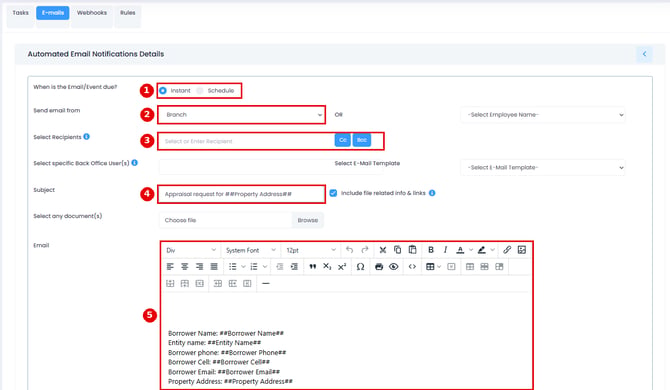Image resolution: width=670 pixels, height=390 pixels.
Task: Show info tooltip for Back Office User(s)
Action: click(135, 163)
